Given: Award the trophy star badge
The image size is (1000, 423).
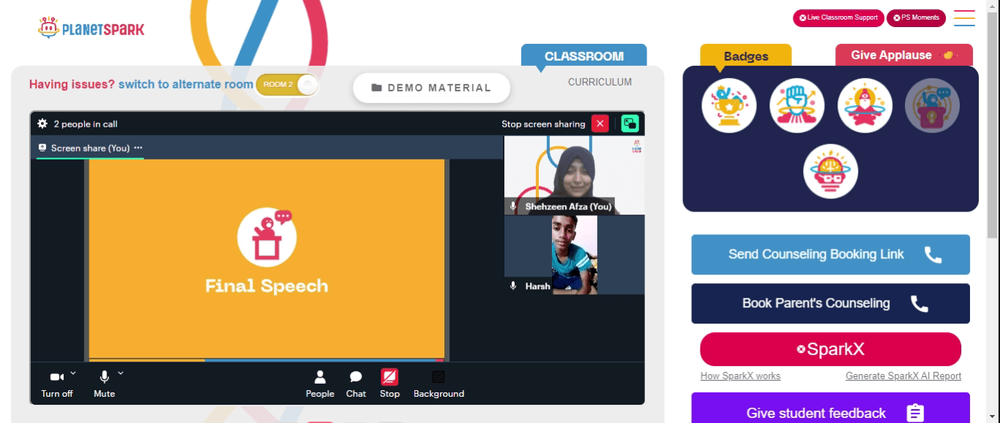Looking at the screenshot, I should (x=729, y=105).
